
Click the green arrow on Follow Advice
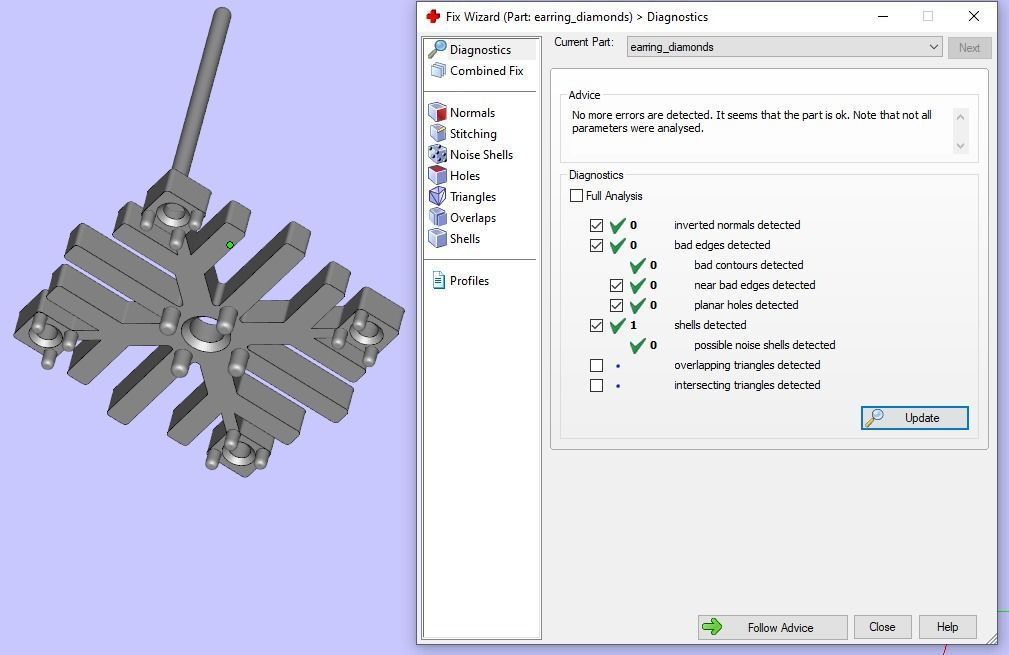(712, 627)
